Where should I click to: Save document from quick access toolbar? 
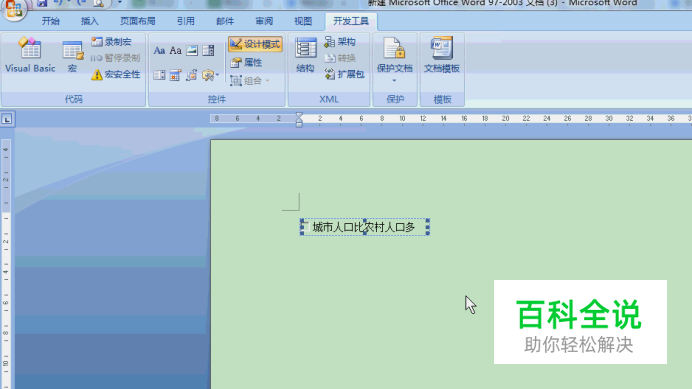tap(42, 3)
